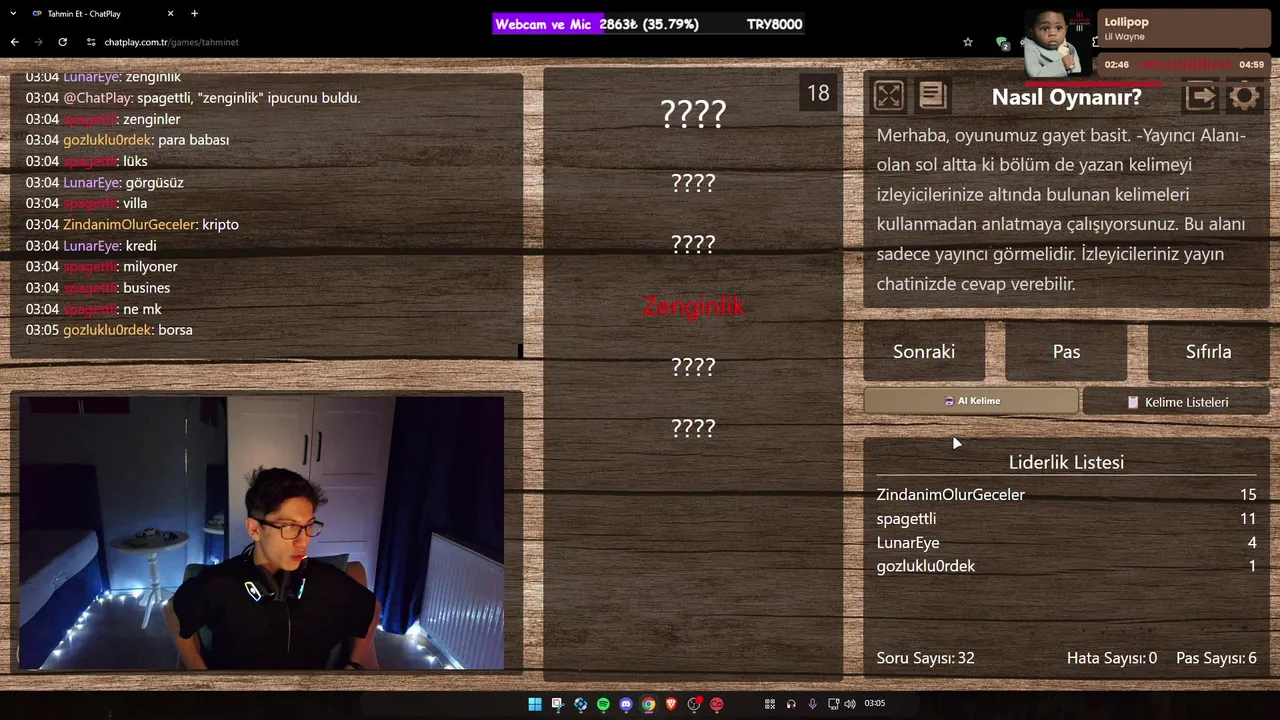Open the green extension icon with badge 2
Image resolution: width=1280 pixels, height=720 pixels.
[1002, 42]
